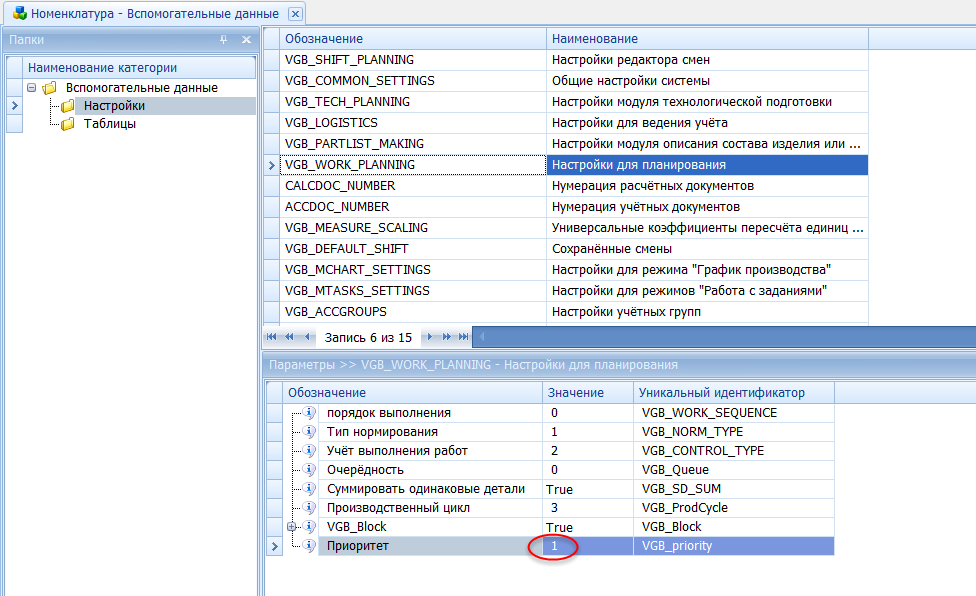The height and width of the screenshot is (596, 976).
Task: Sort by Наименование column header
Action: (706, 38)
